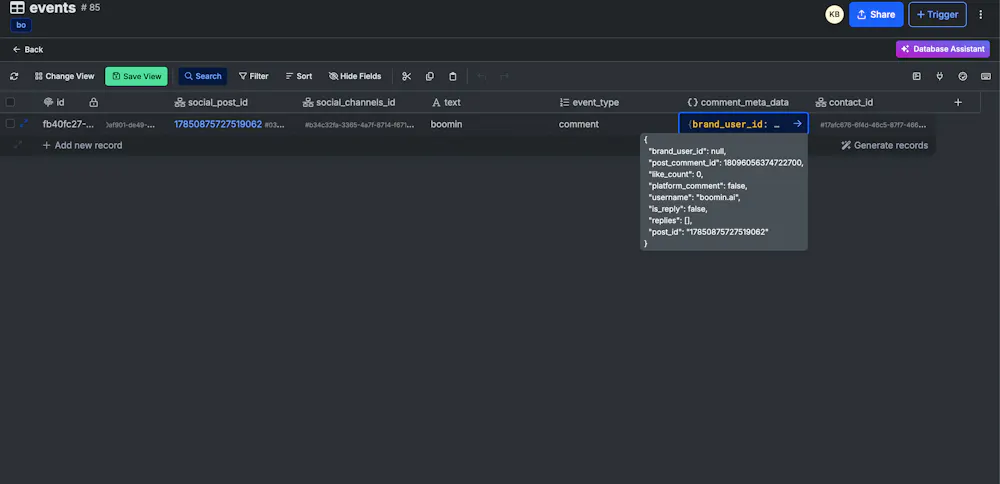The image size is (1000, 484).
Task: Click the social_channels_id column header
Action: 349,102
